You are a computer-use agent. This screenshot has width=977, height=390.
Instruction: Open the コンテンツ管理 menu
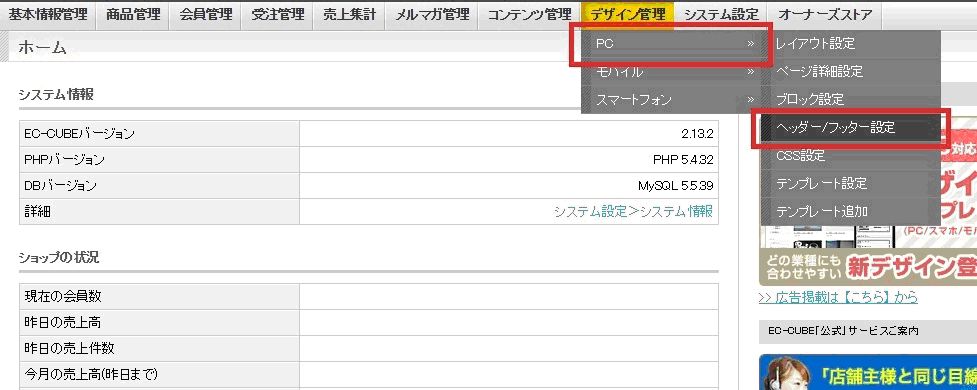(529, 15)
